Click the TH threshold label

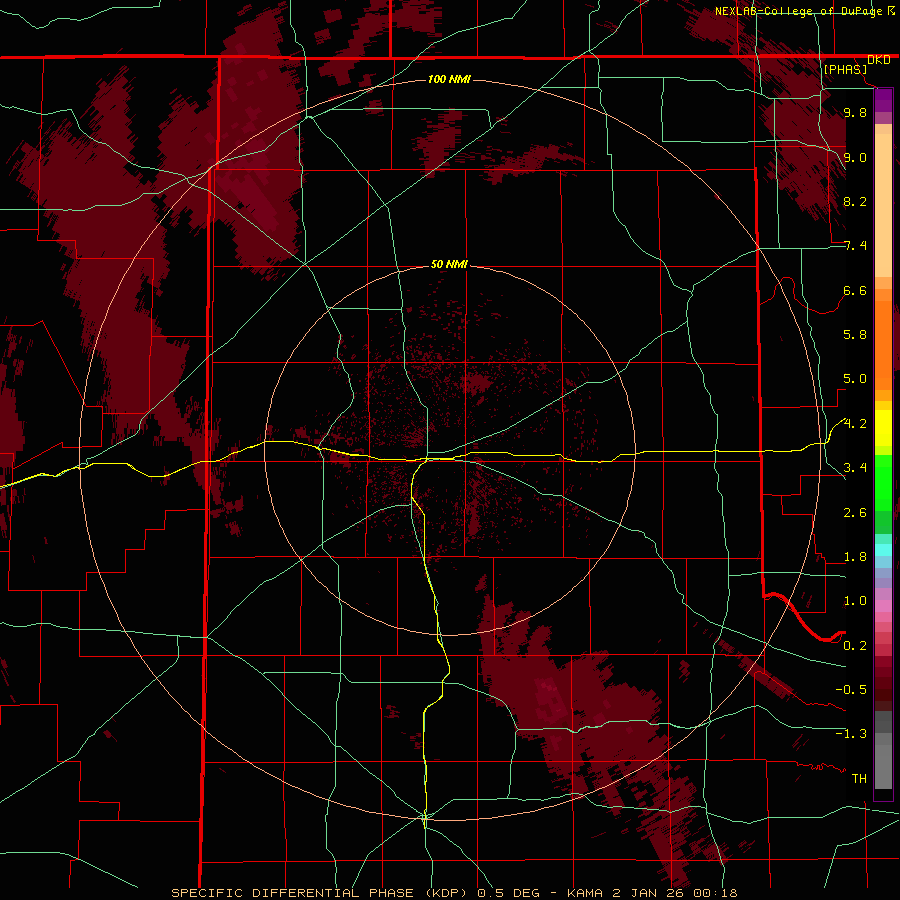tap(859, 778)
